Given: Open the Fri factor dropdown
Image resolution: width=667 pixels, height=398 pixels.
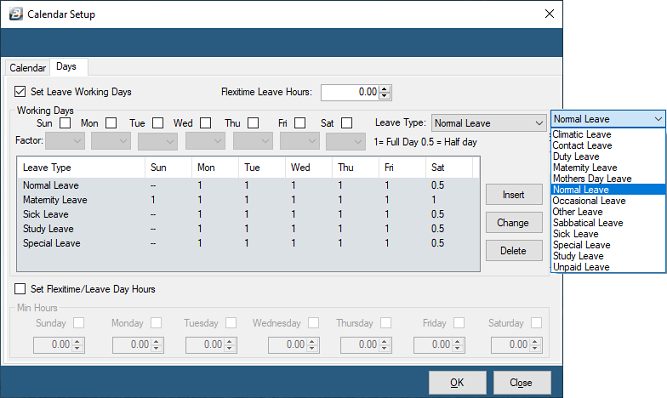Looking at the screenshot, I should [299, 141].
